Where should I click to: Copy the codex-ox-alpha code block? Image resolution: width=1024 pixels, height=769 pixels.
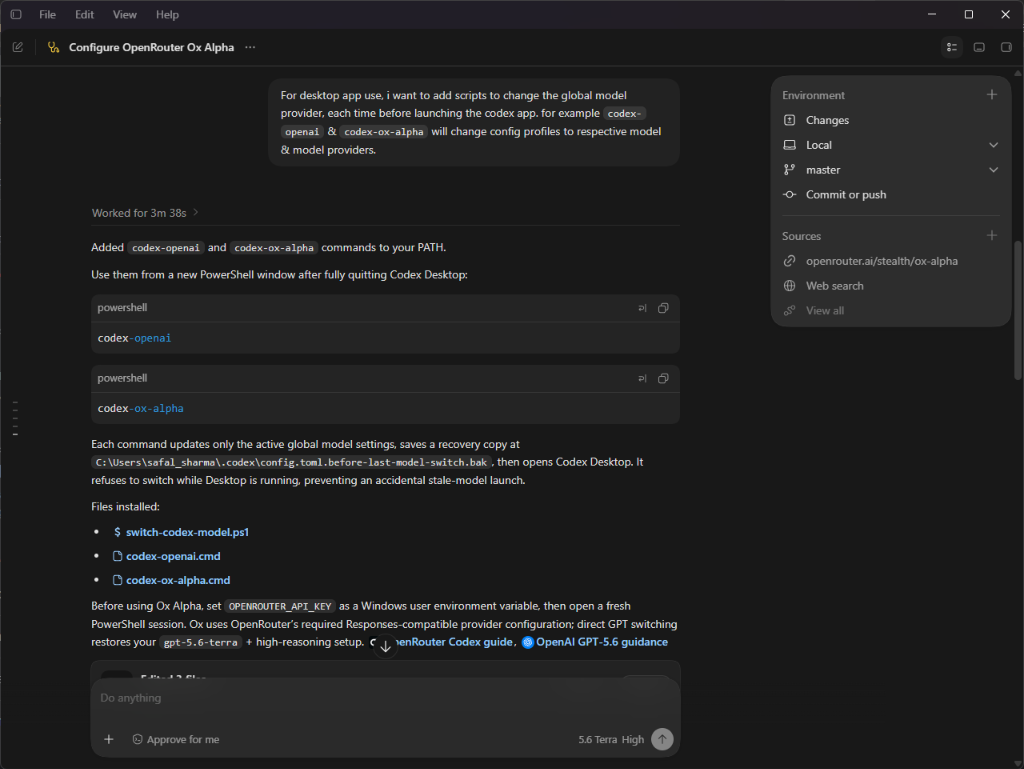pos(663,379)
